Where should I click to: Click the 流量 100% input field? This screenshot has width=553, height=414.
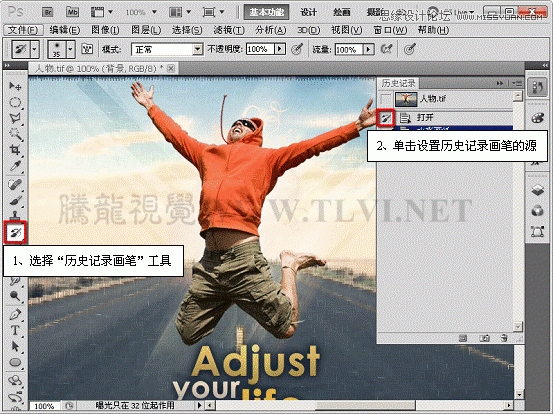pyautogui.click(x=349, y=49)
